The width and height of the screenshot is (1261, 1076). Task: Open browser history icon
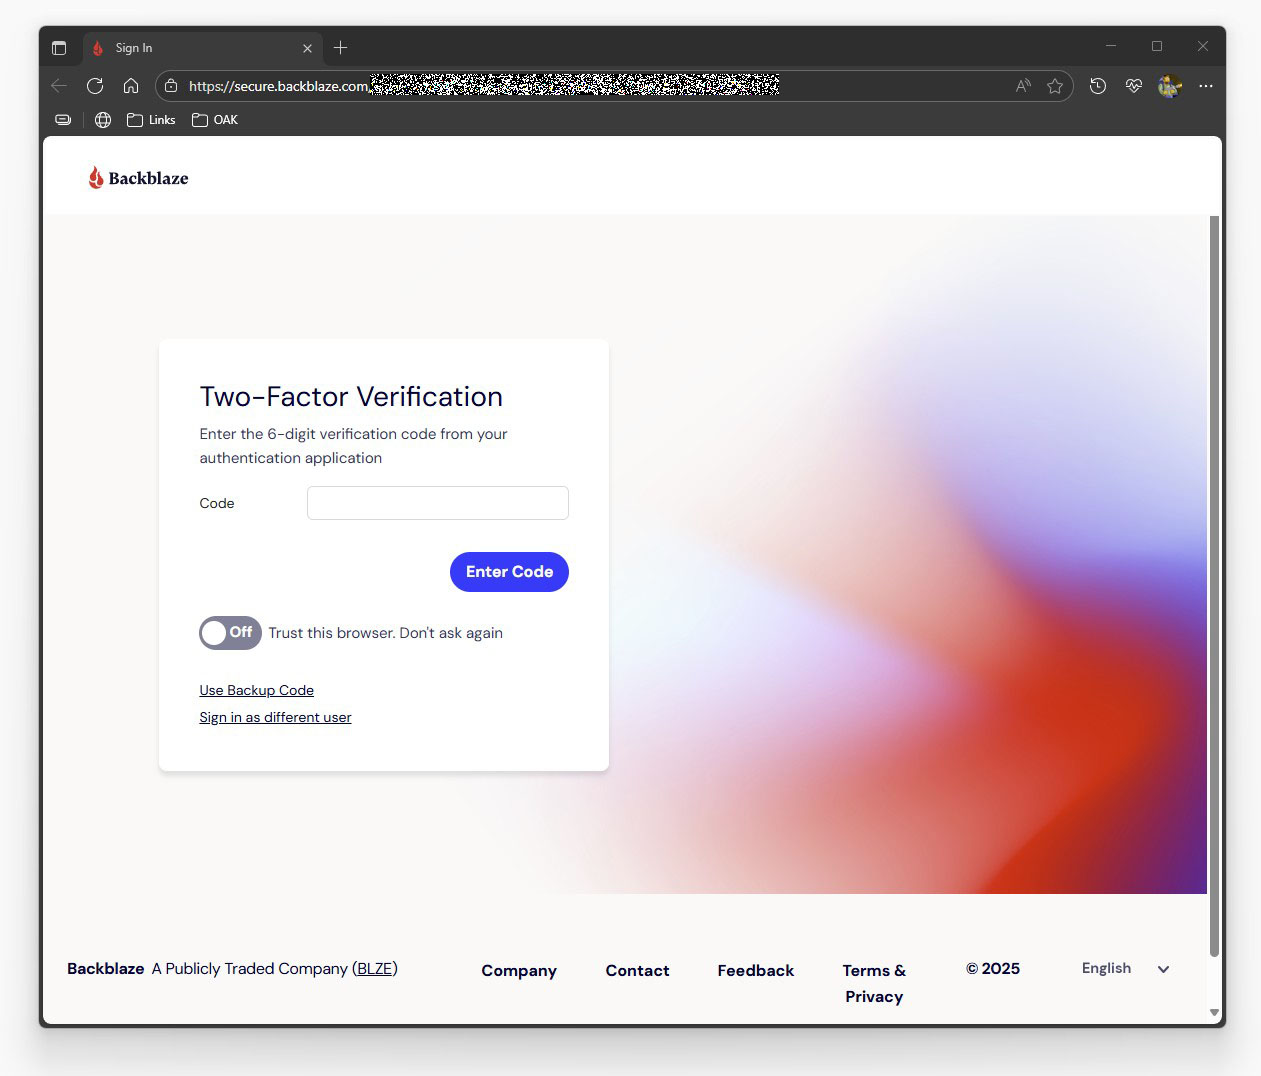(1097, 86)
